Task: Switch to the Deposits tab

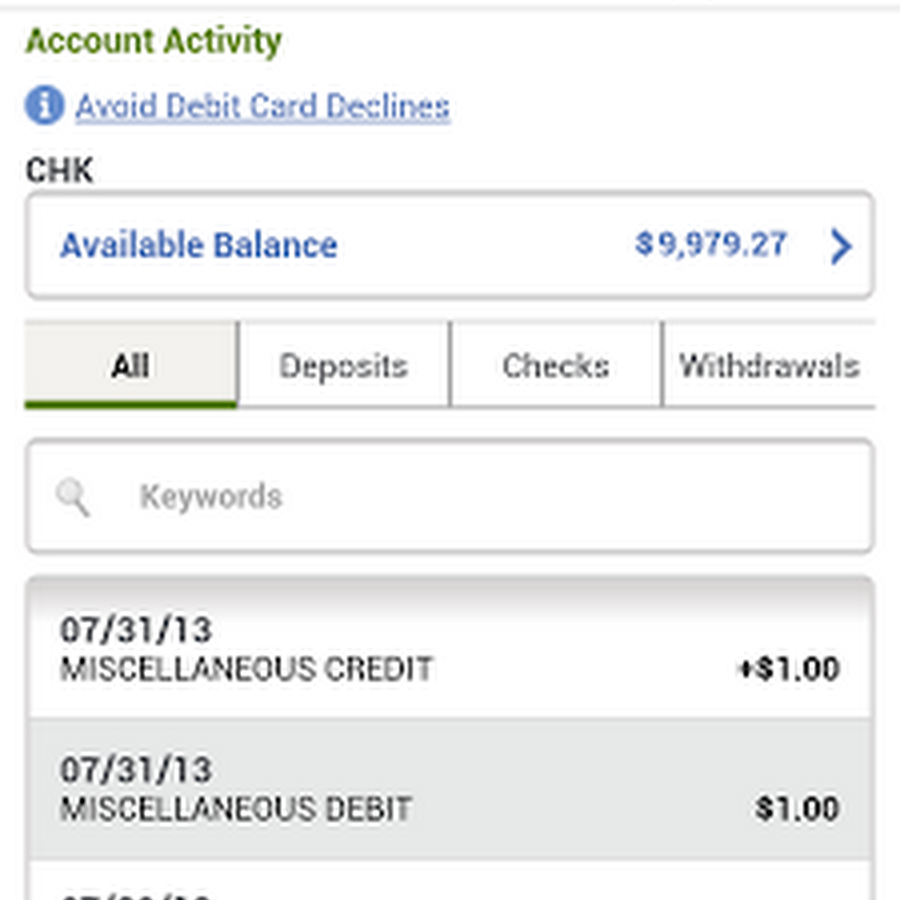Action: tap(344, 366)
